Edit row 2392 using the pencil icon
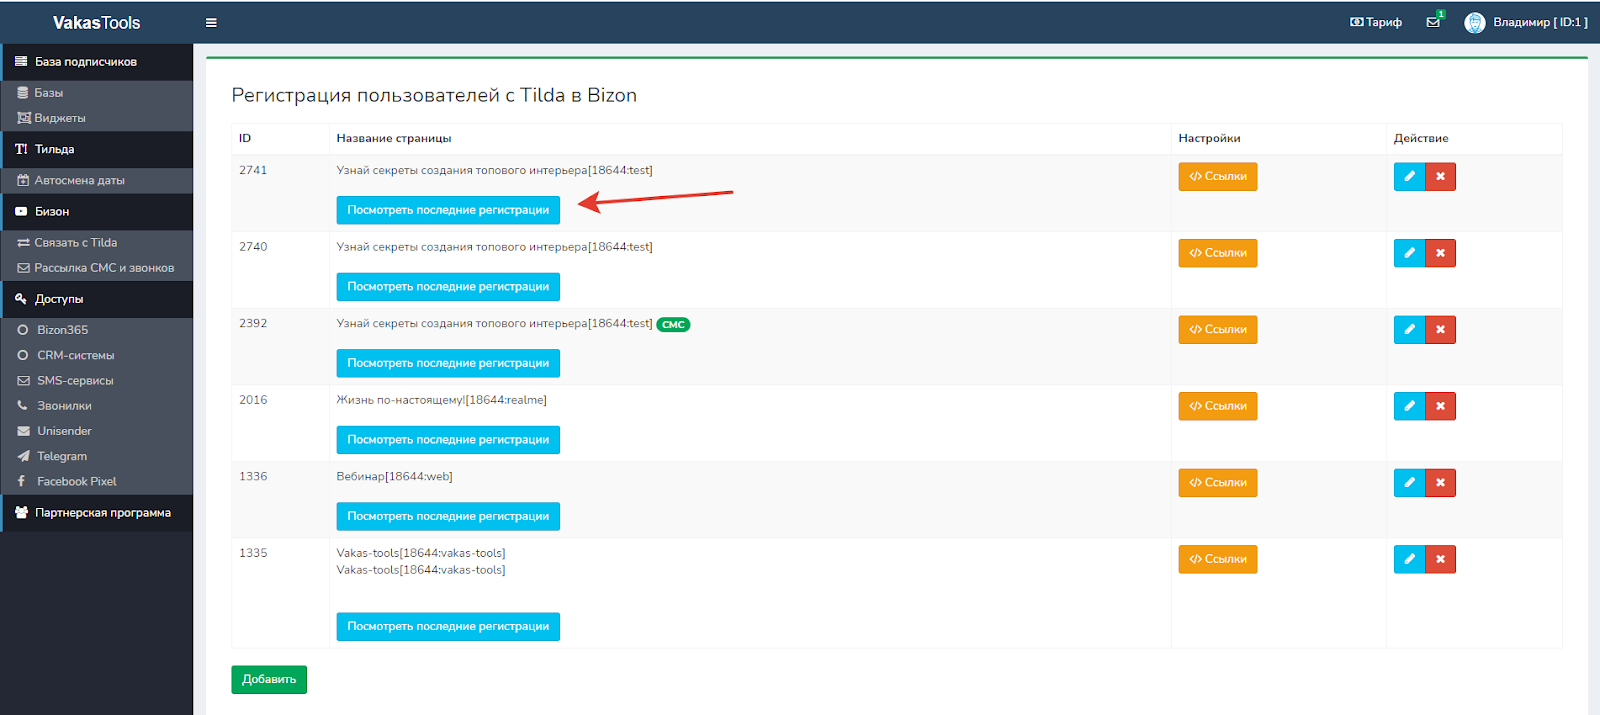This screenshot has width=1600, height=715. [1409, 330]
